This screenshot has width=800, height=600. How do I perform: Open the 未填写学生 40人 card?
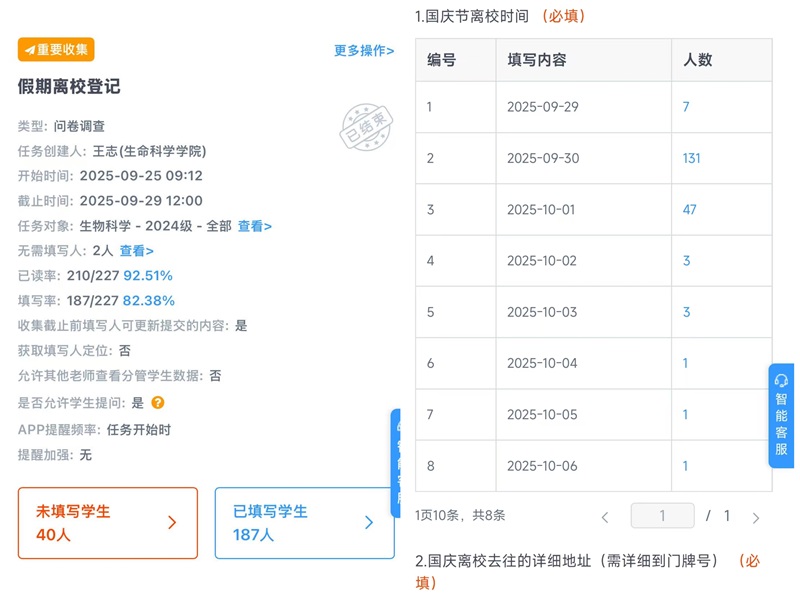tap(107, 522)
